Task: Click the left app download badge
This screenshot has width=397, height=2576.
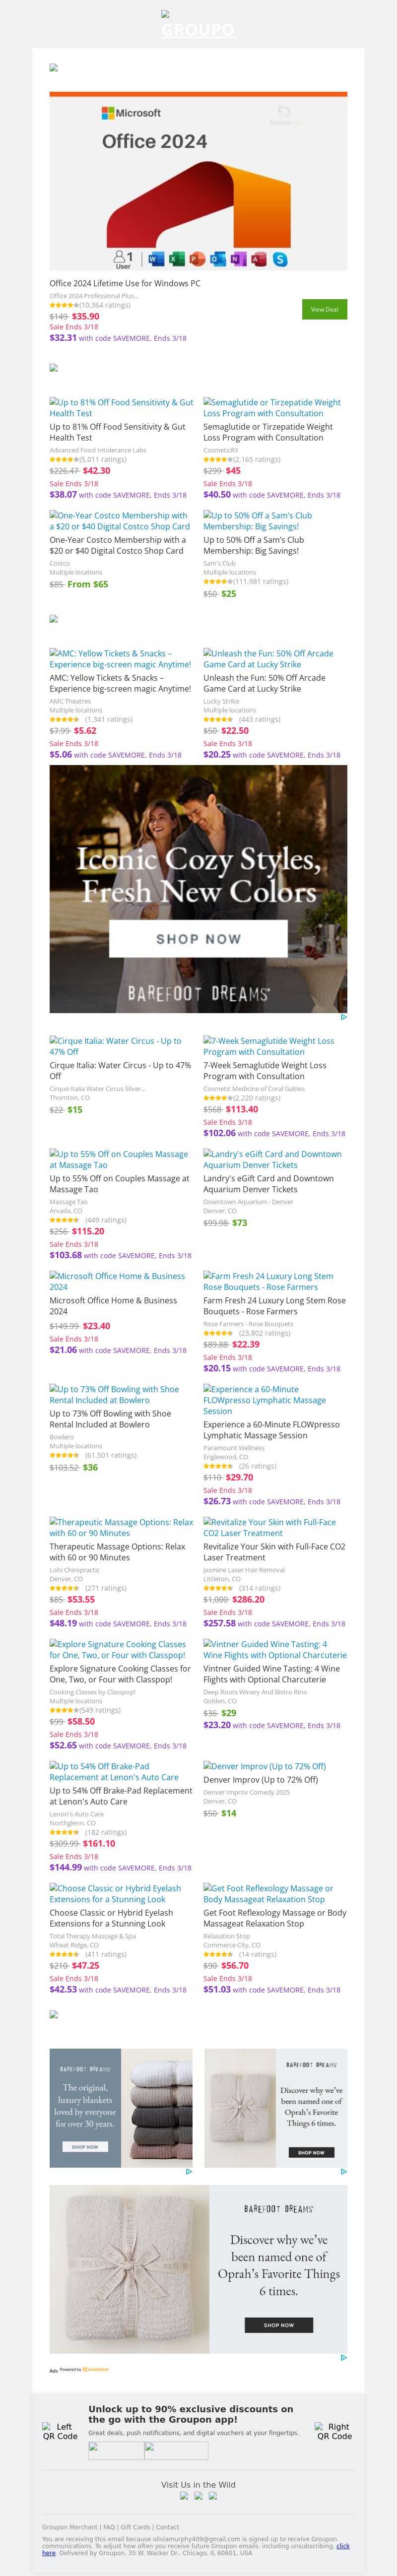Action: point(116,2449)
